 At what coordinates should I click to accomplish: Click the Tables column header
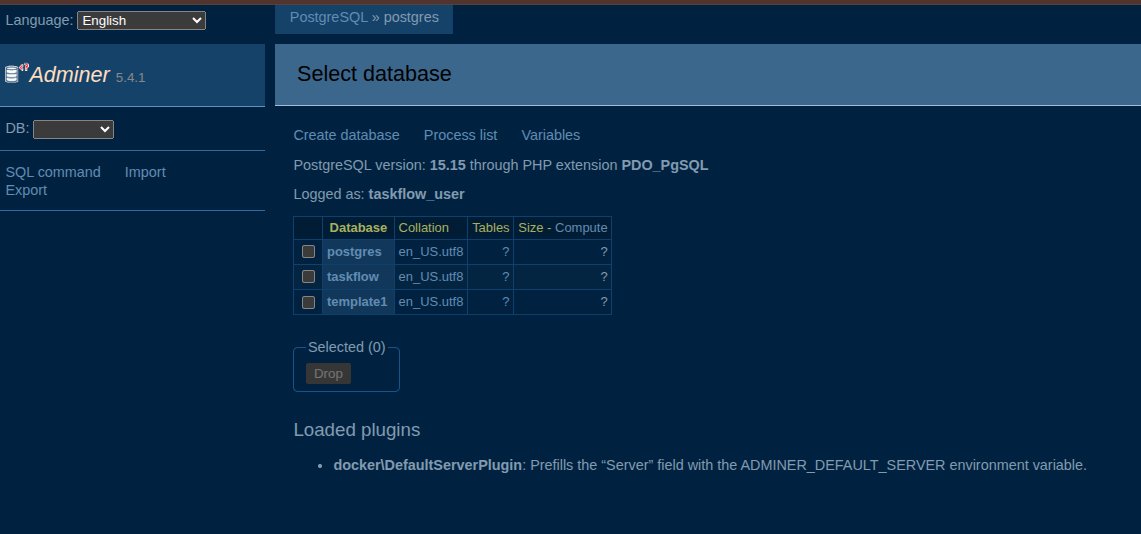click(490, 228)
